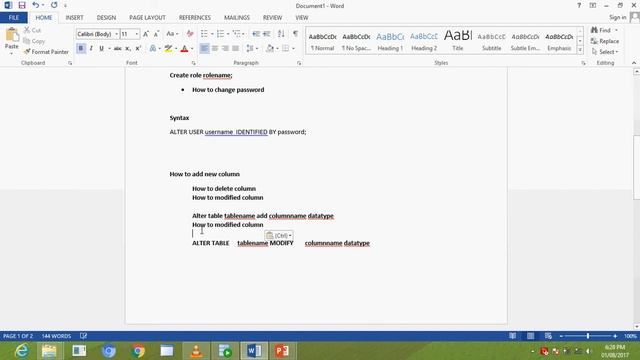The height and width of the screenshot is (360, 640).
Task: Switch to the INSERT tab
Action: coord(74,18)
